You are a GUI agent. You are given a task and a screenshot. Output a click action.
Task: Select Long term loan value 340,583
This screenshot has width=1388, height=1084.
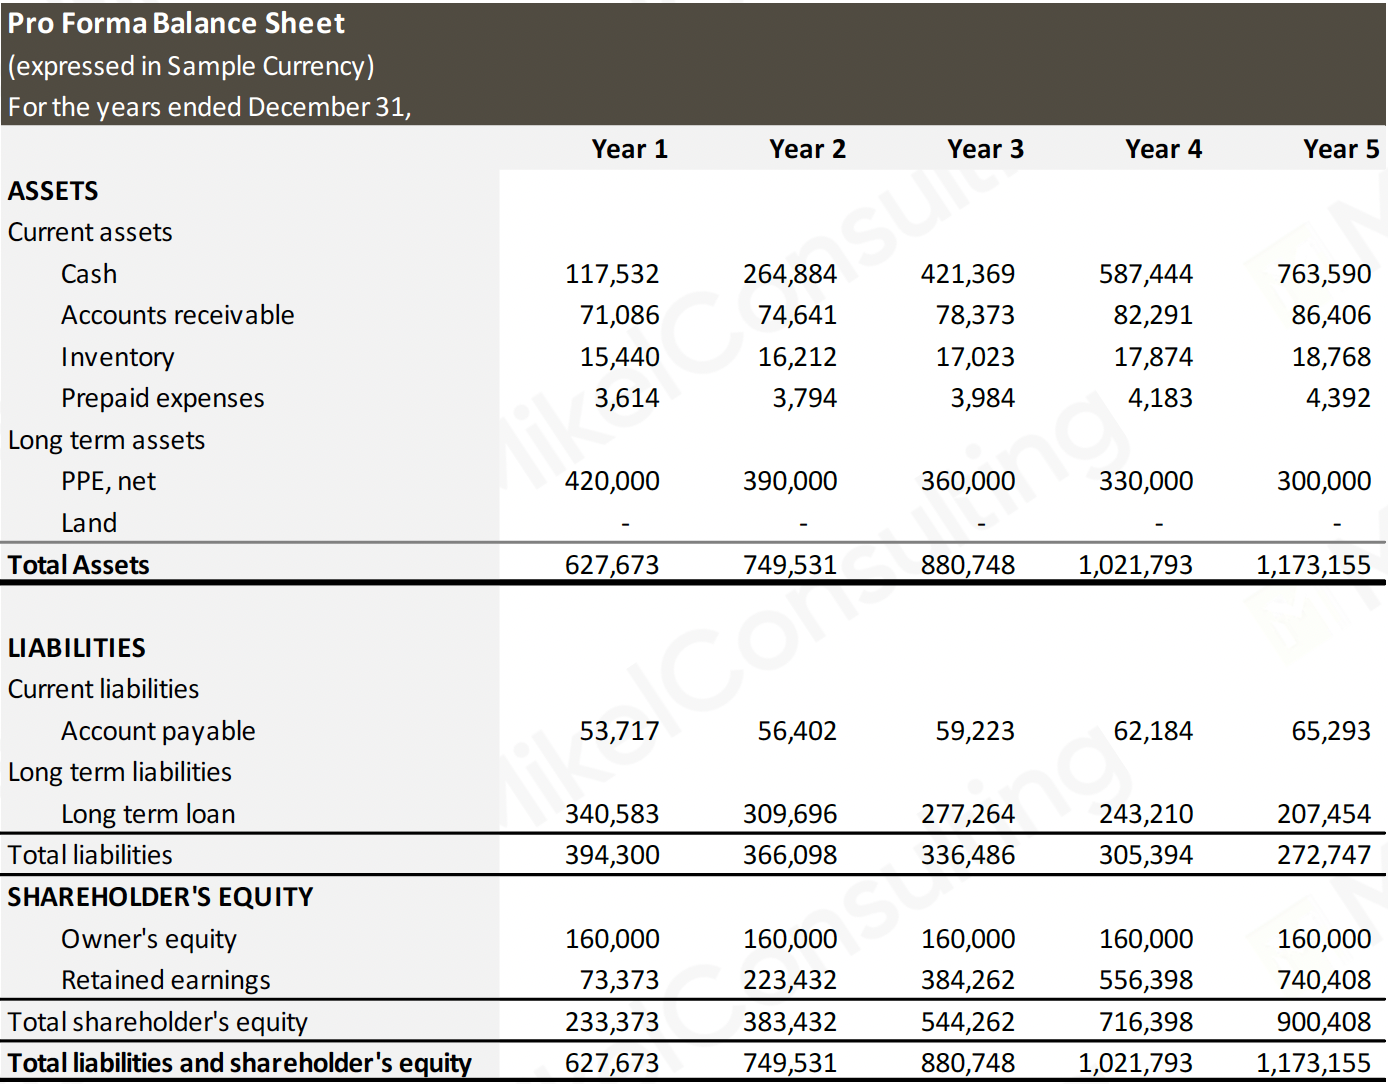(612, 814)
